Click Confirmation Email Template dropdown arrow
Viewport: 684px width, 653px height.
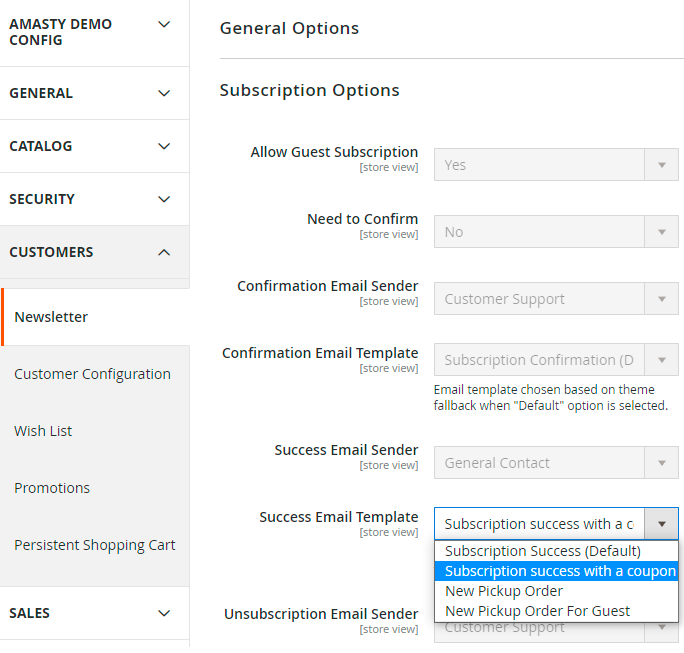coord(661,360)
